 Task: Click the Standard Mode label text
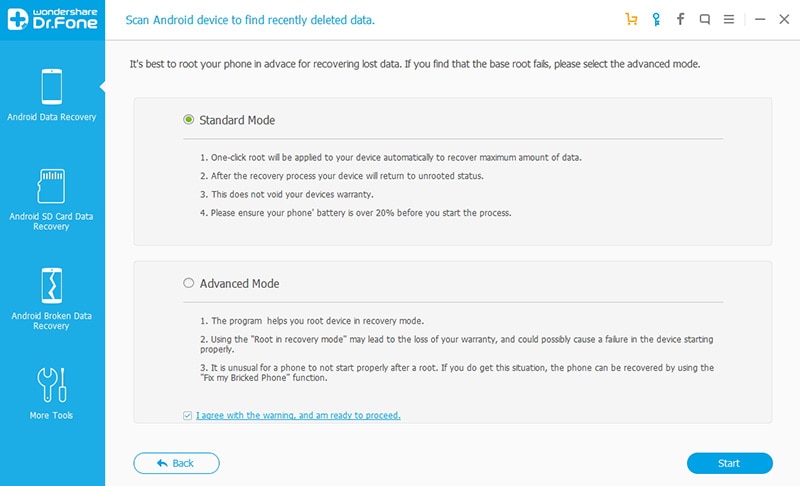(x=237, y=120)
